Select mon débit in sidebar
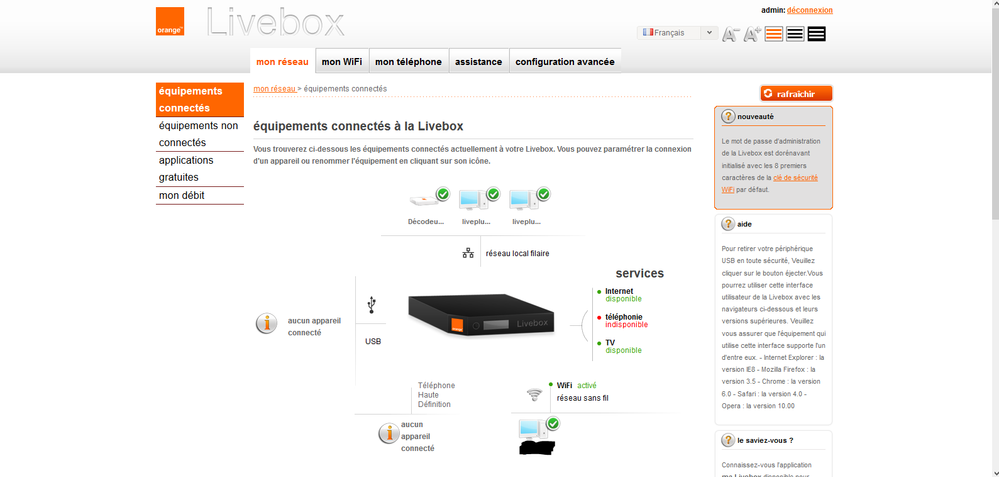 pyautogui.click(x=182, y=196)
